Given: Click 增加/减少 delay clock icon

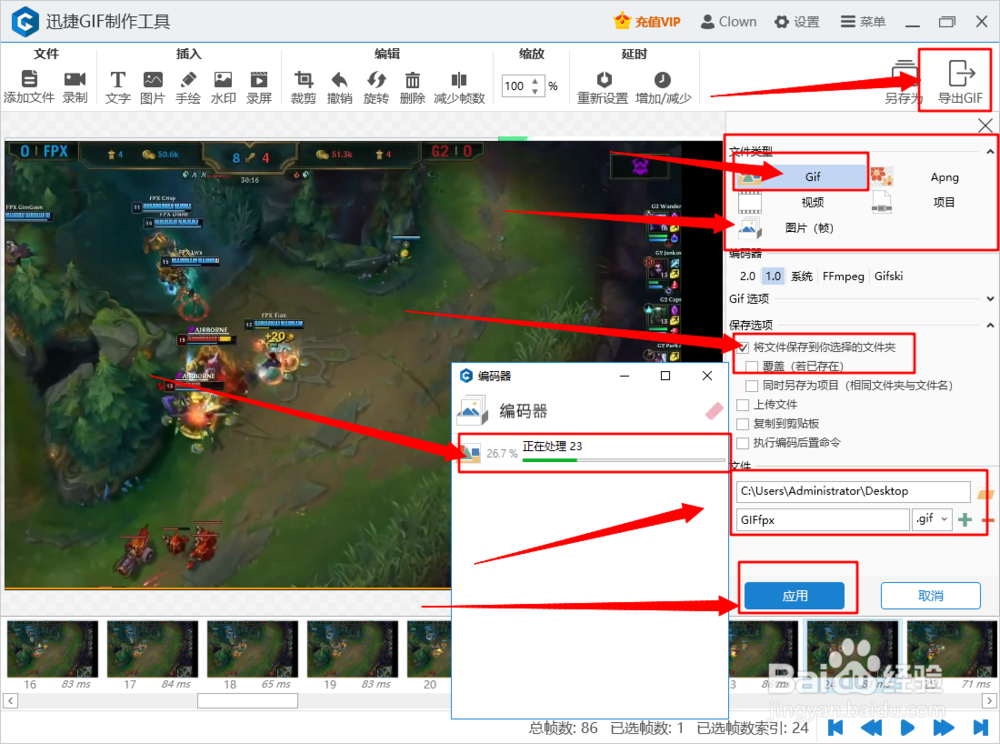Looking at the screenshot, I should tap(663, 80).
